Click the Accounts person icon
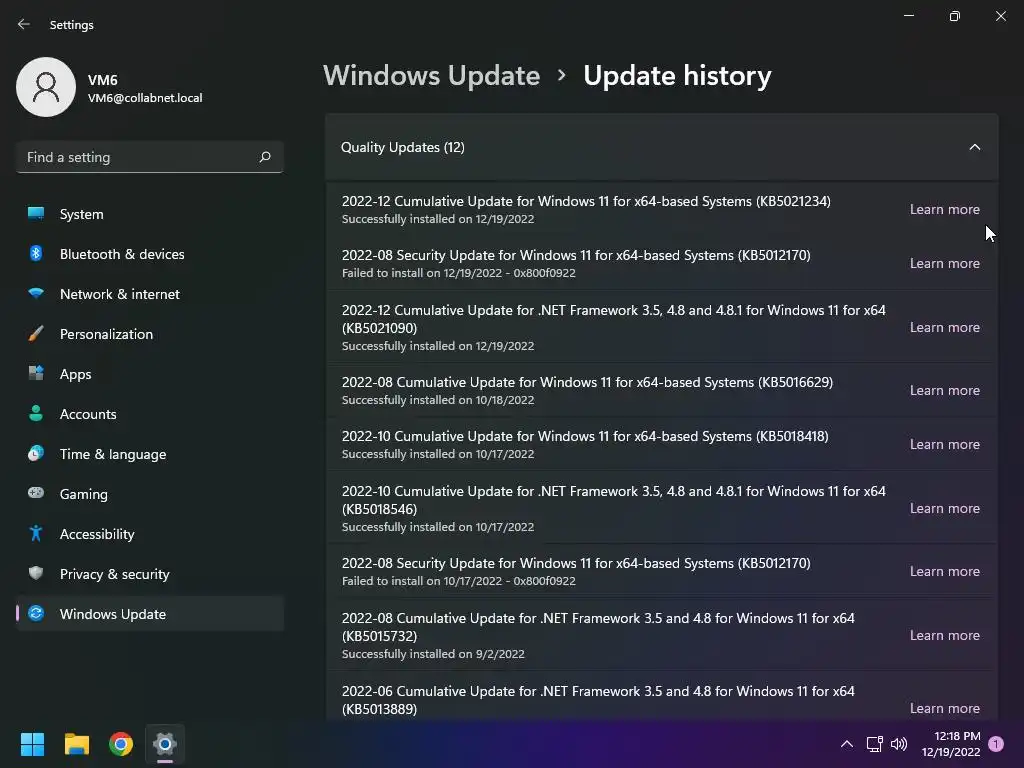This screenshot has height=768, width=1024. [x=36, y=413]
